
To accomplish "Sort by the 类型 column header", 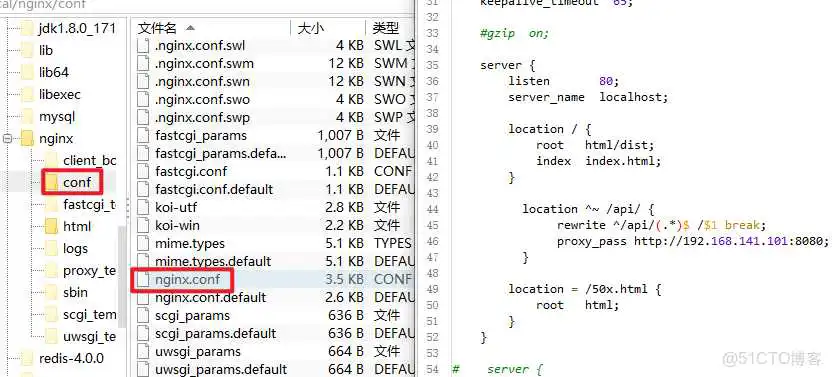I will [x=390, y=28].
